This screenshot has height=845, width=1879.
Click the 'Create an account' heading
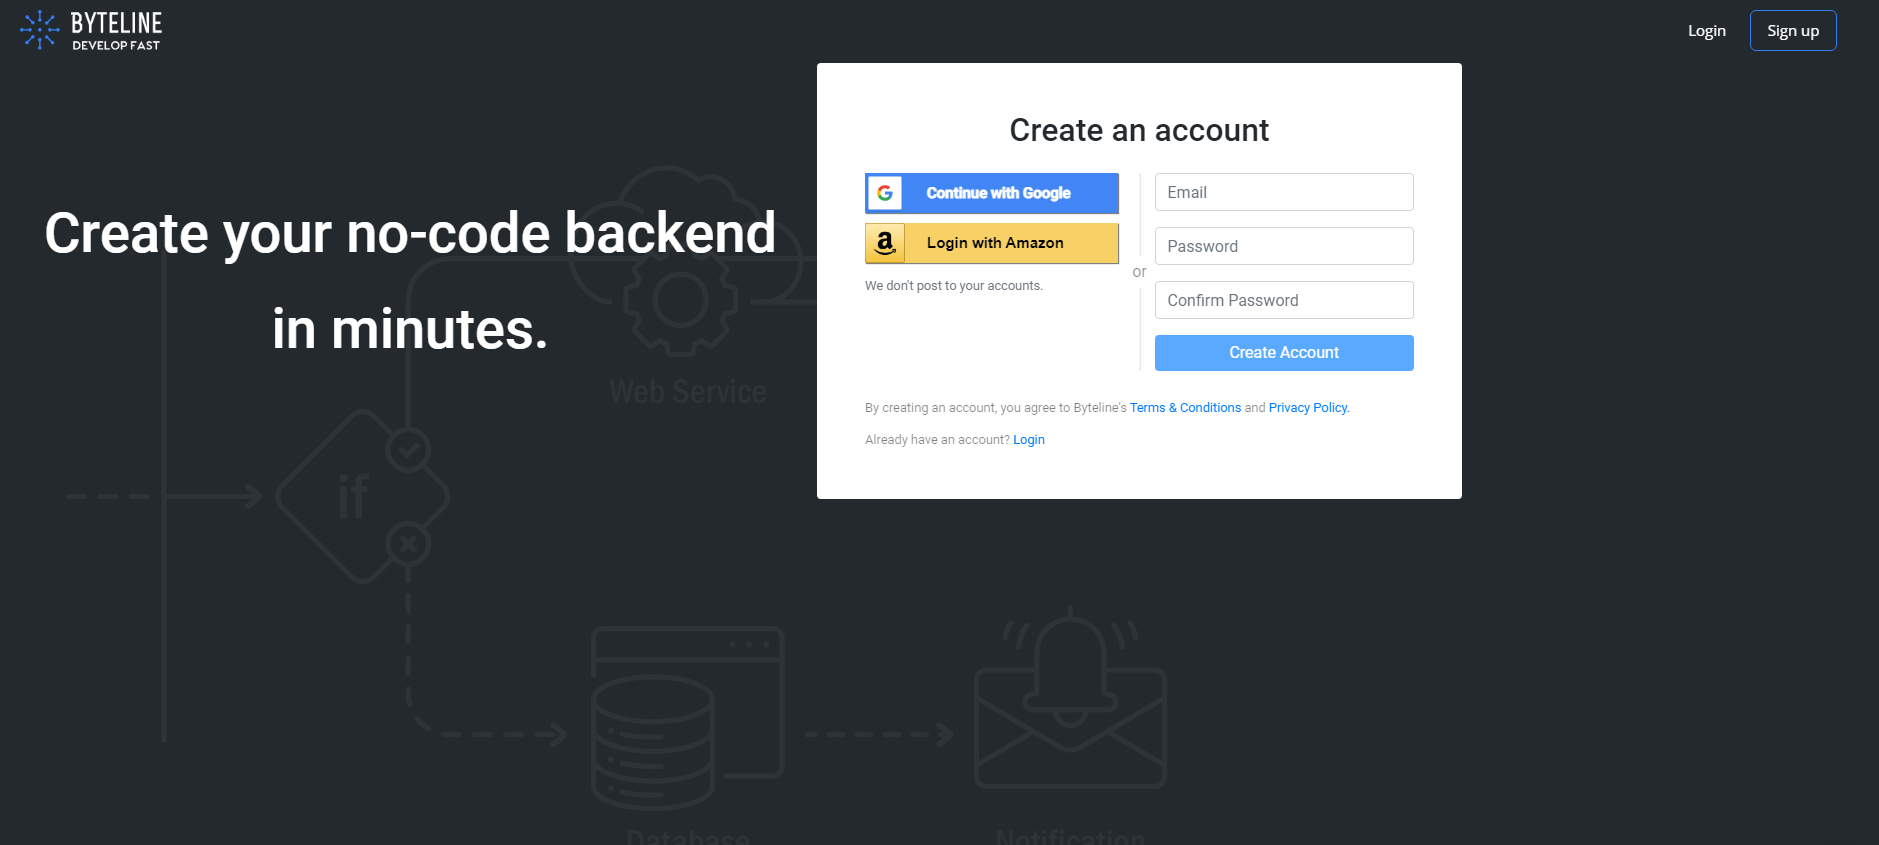(1139, 130)
